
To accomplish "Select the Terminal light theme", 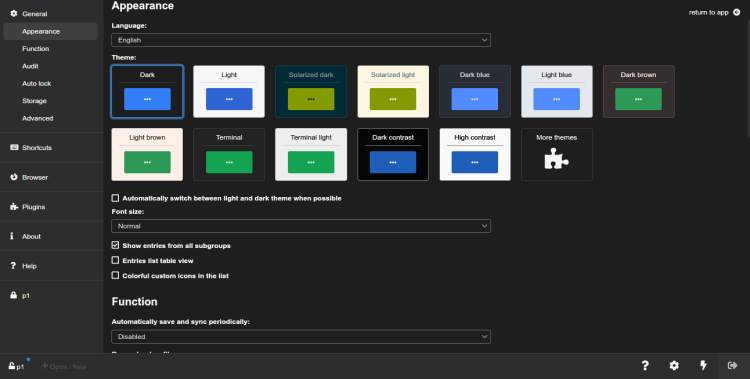I will [311, 154].
